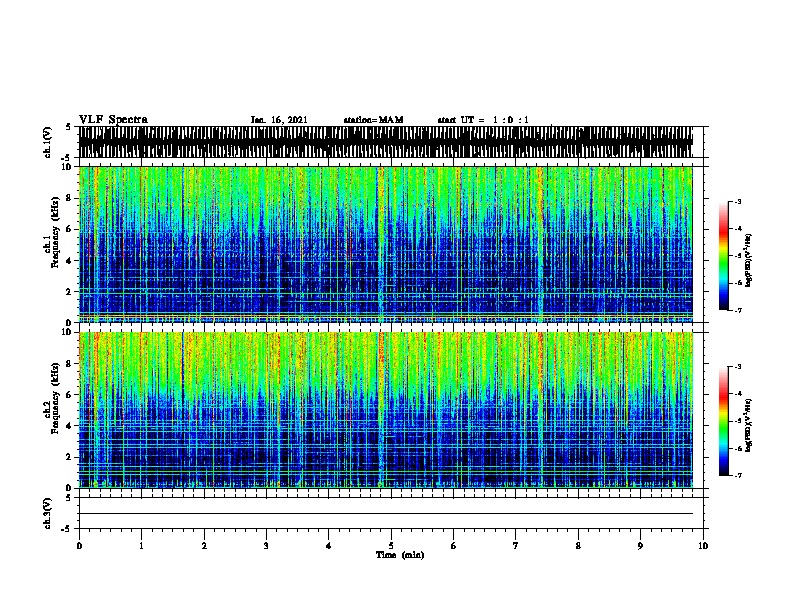Click time tick label "1" on x-axis
The height and width of the screenshot is (612, 792).
click(141, 546)
